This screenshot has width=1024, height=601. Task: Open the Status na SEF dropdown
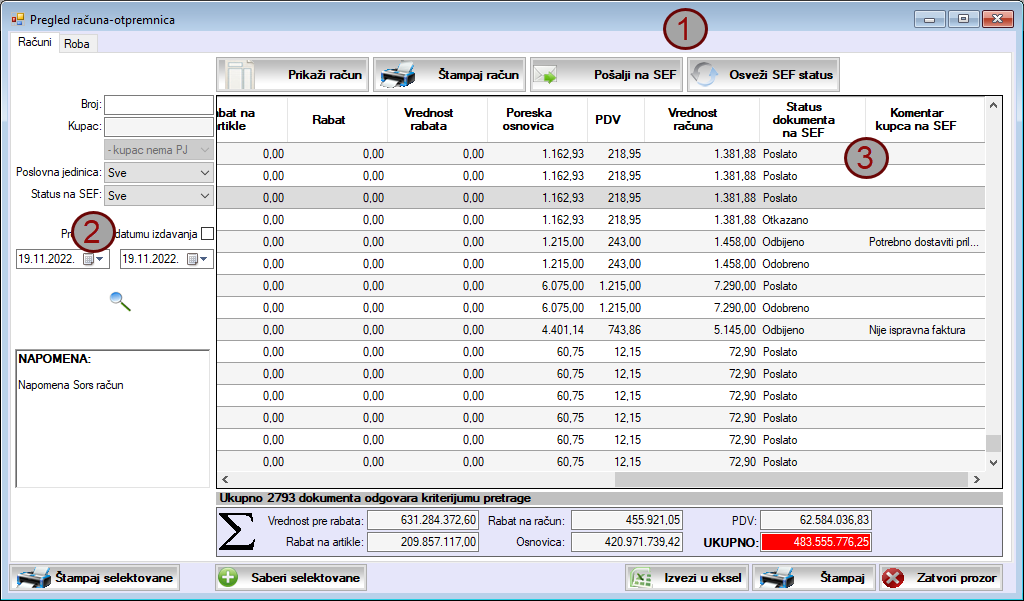tap(159, 195)
